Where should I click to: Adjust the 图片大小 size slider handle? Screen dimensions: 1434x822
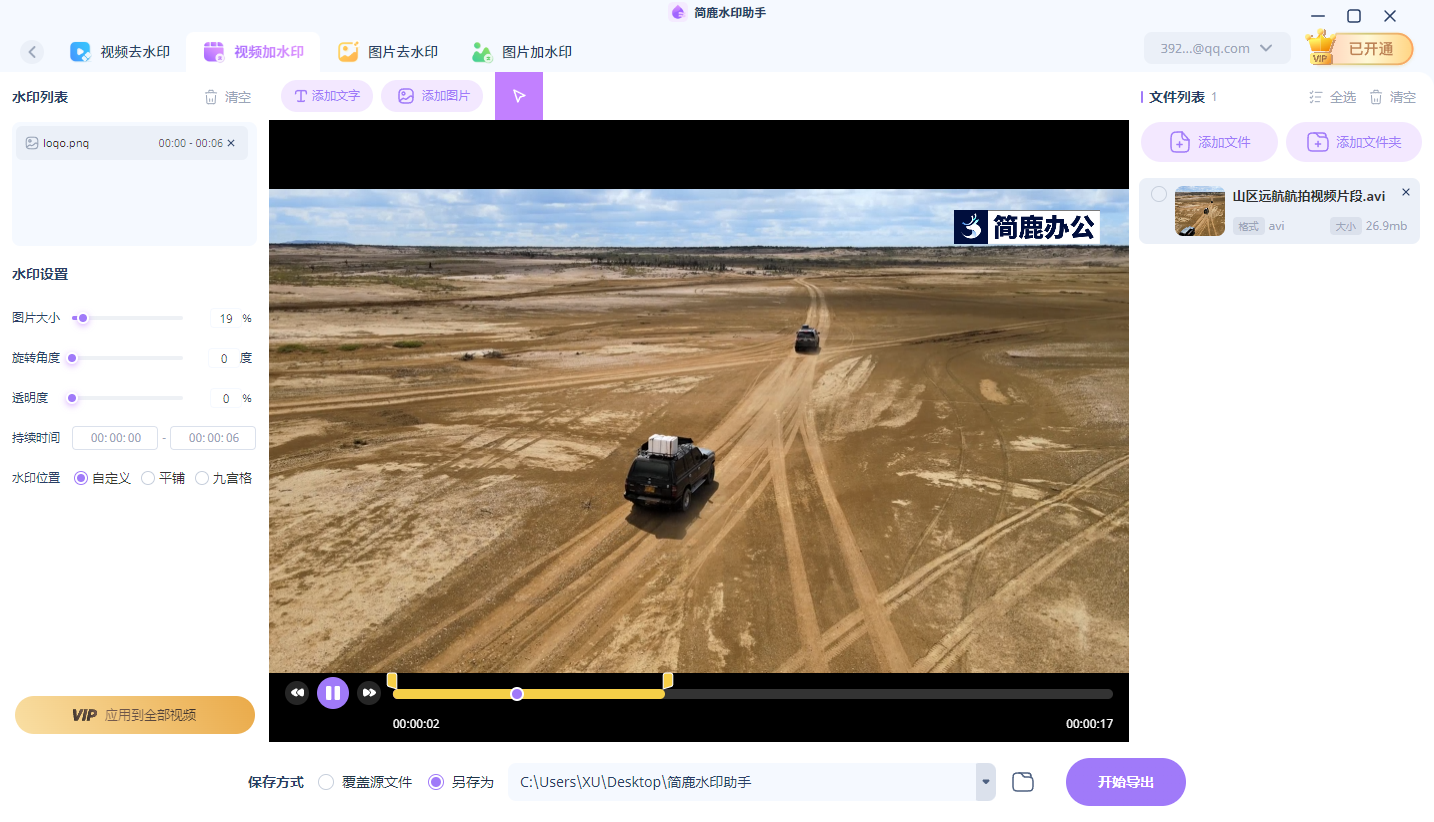[x=83, y=318]
